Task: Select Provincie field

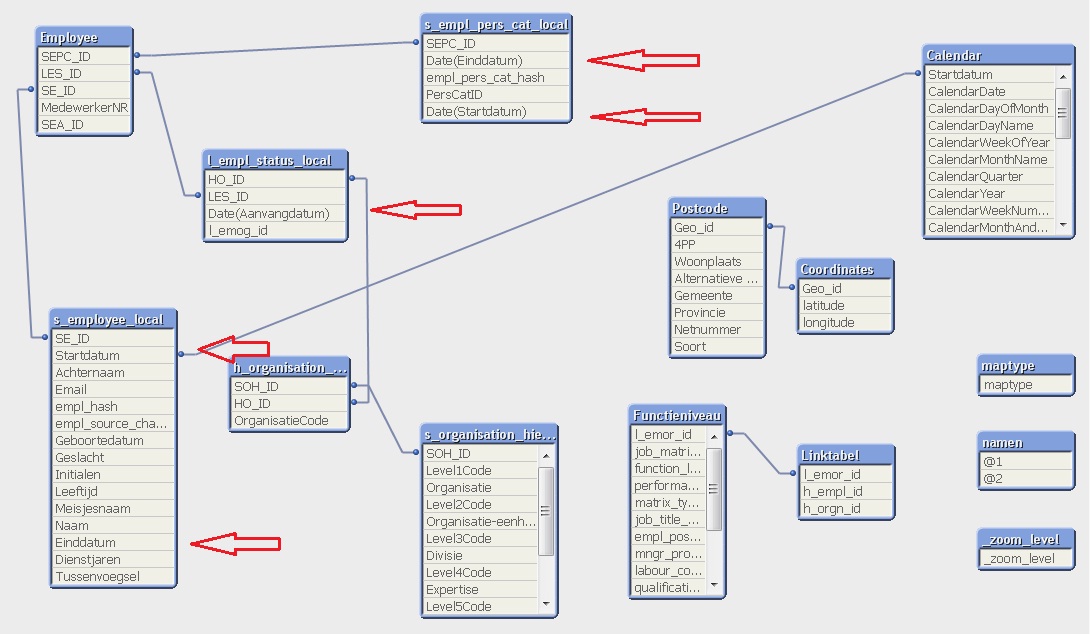Action: pos(717,313)
